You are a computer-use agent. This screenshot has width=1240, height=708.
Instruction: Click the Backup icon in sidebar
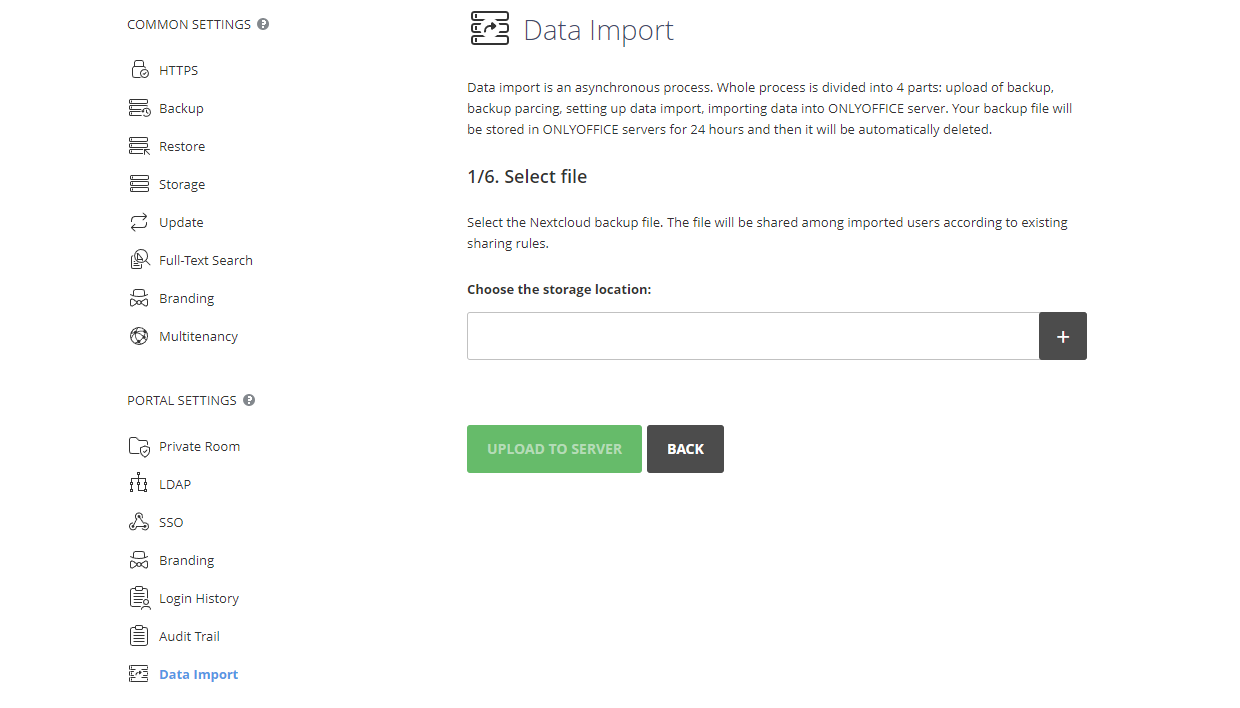pos(139,108)
